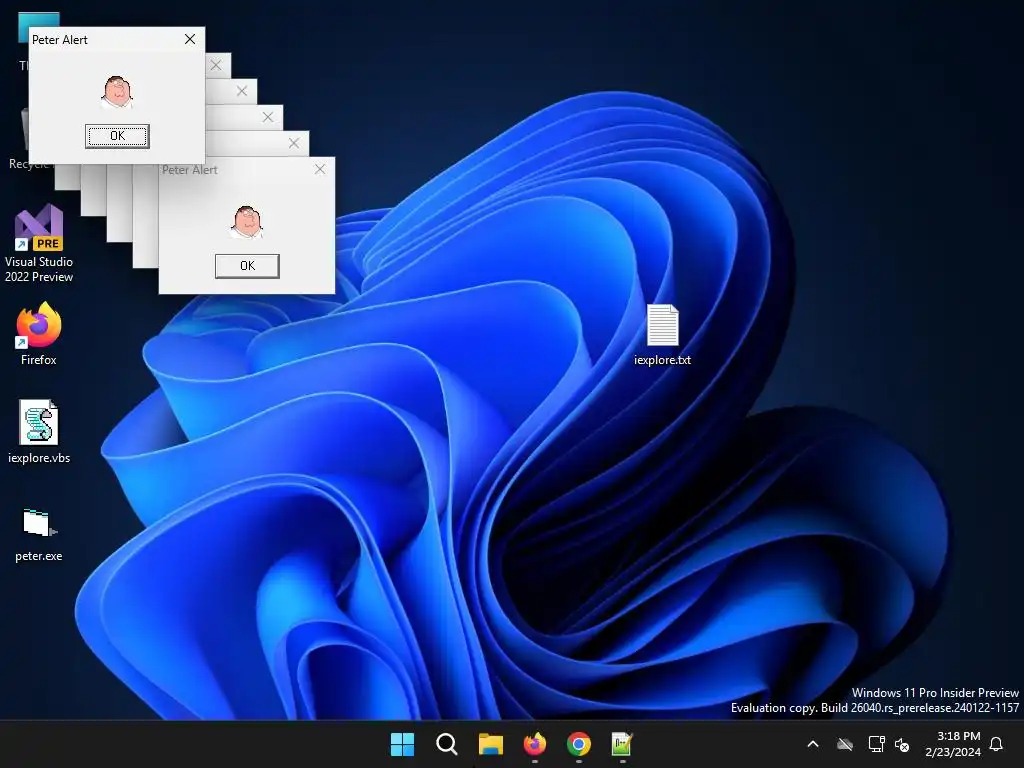
Task: Open File Explorer from the taskbar
Action: pyautogui.click(x=490, y=744)
